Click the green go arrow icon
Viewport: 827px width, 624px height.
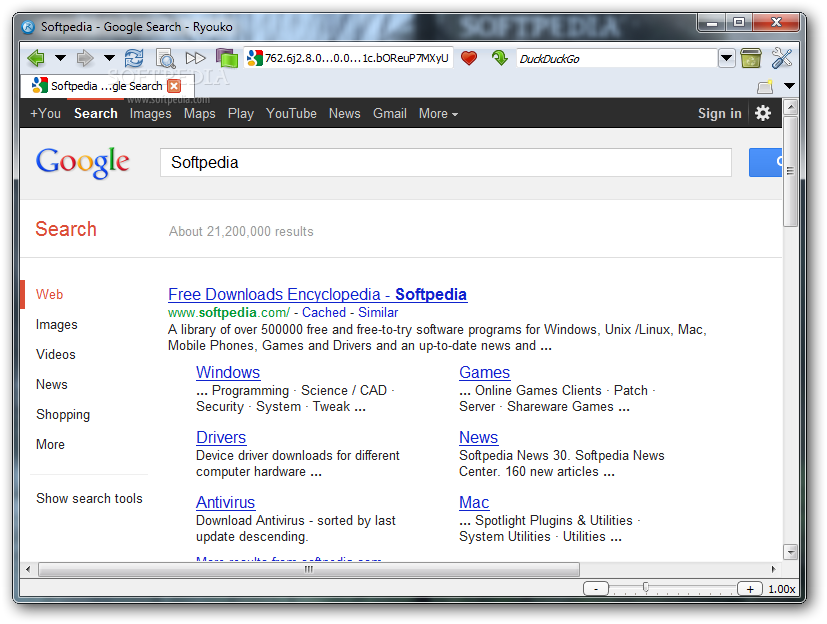pyautogui.click(x=499, y=58)
